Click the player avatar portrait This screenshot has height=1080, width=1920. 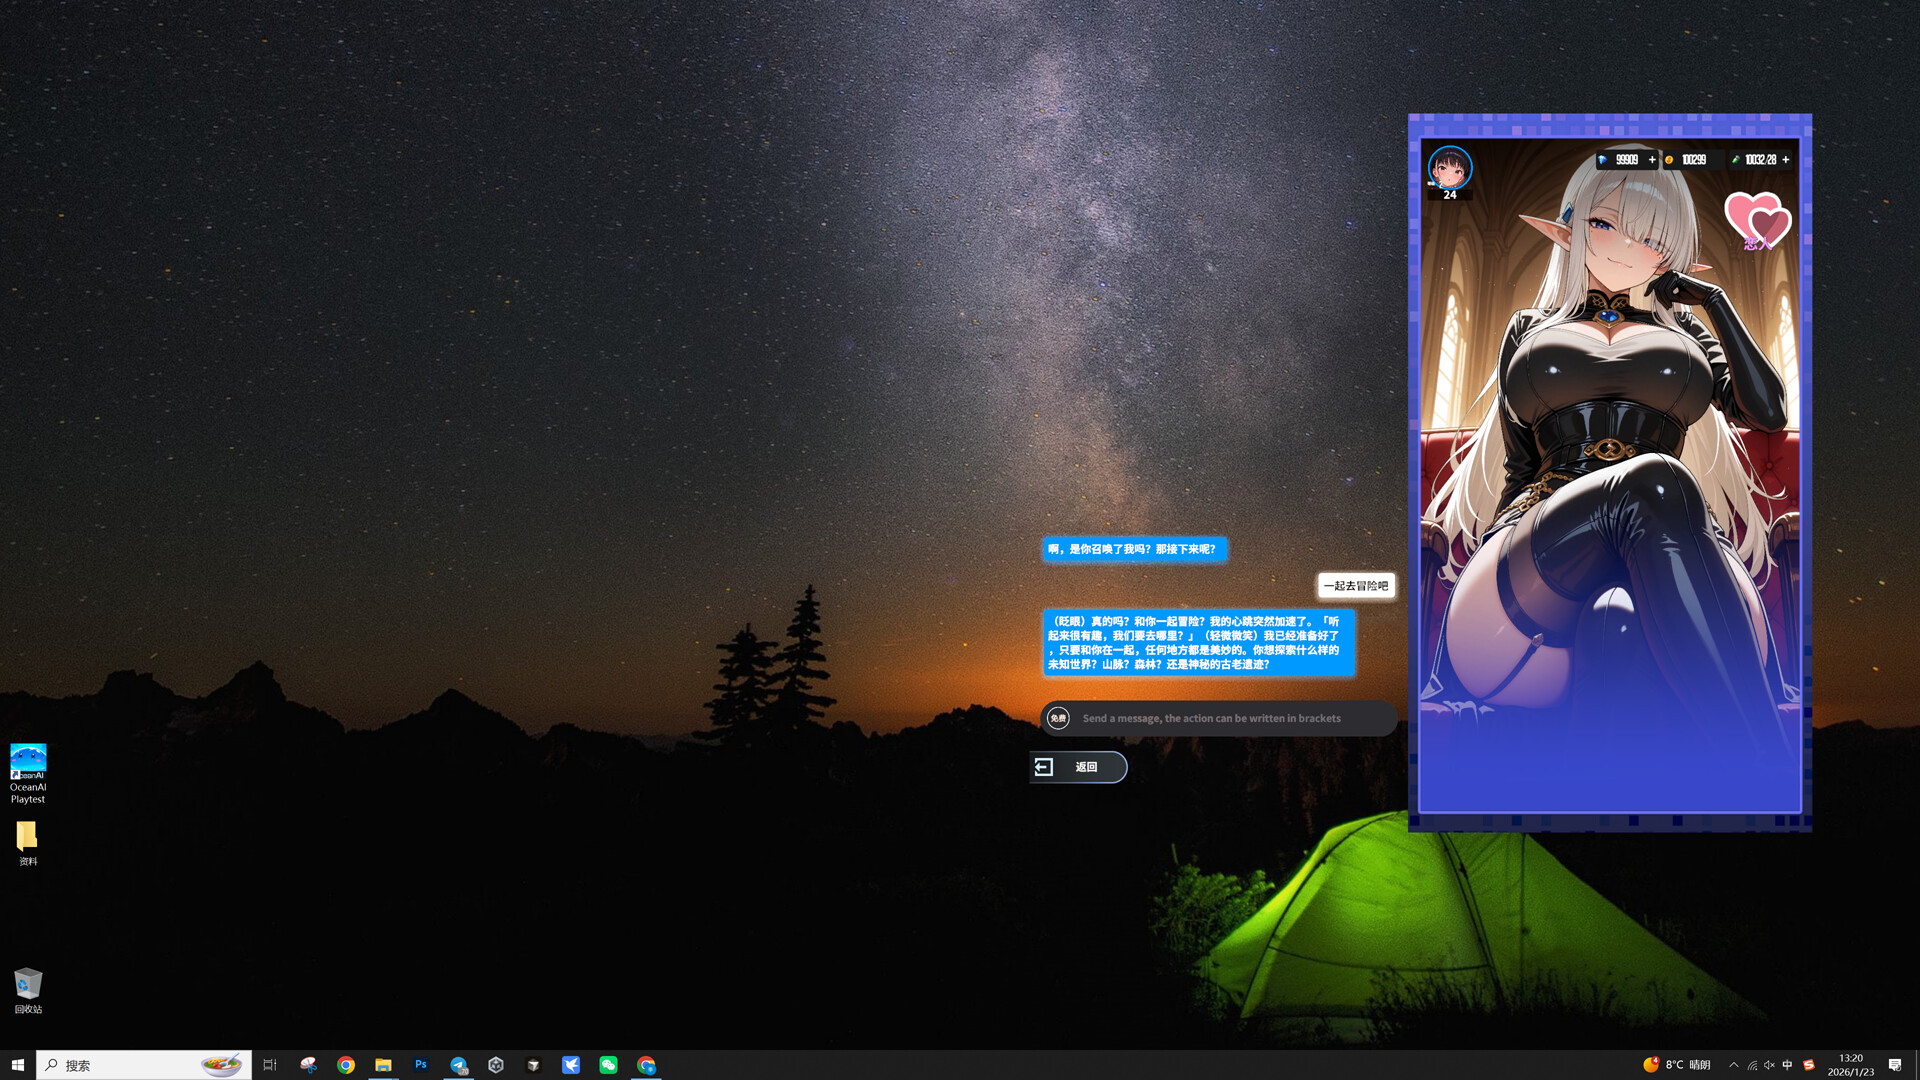coord(1449,167)
